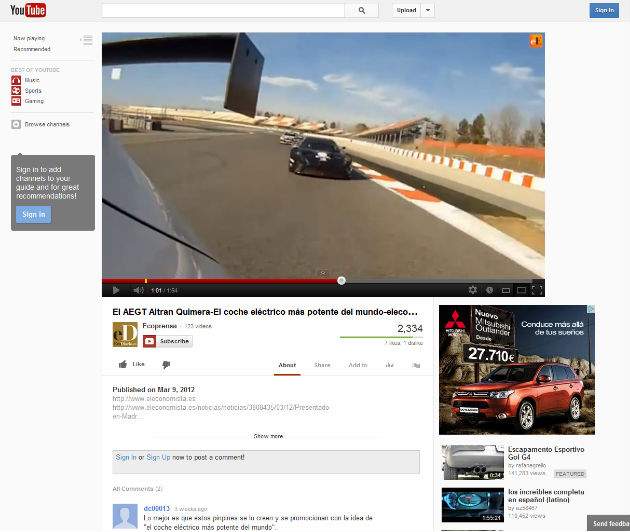Open commenter dc00013's profile
Screen dimensions: 630x532
coord(157,509)
